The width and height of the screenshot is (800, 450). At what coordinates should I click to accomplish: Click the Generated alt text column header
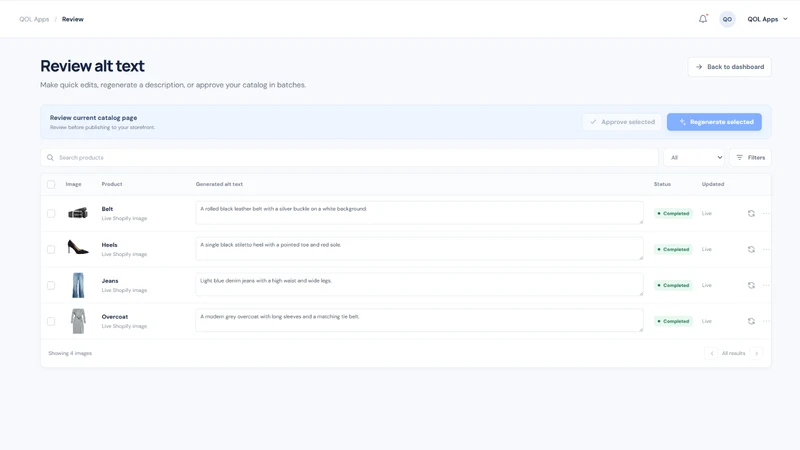219,184
